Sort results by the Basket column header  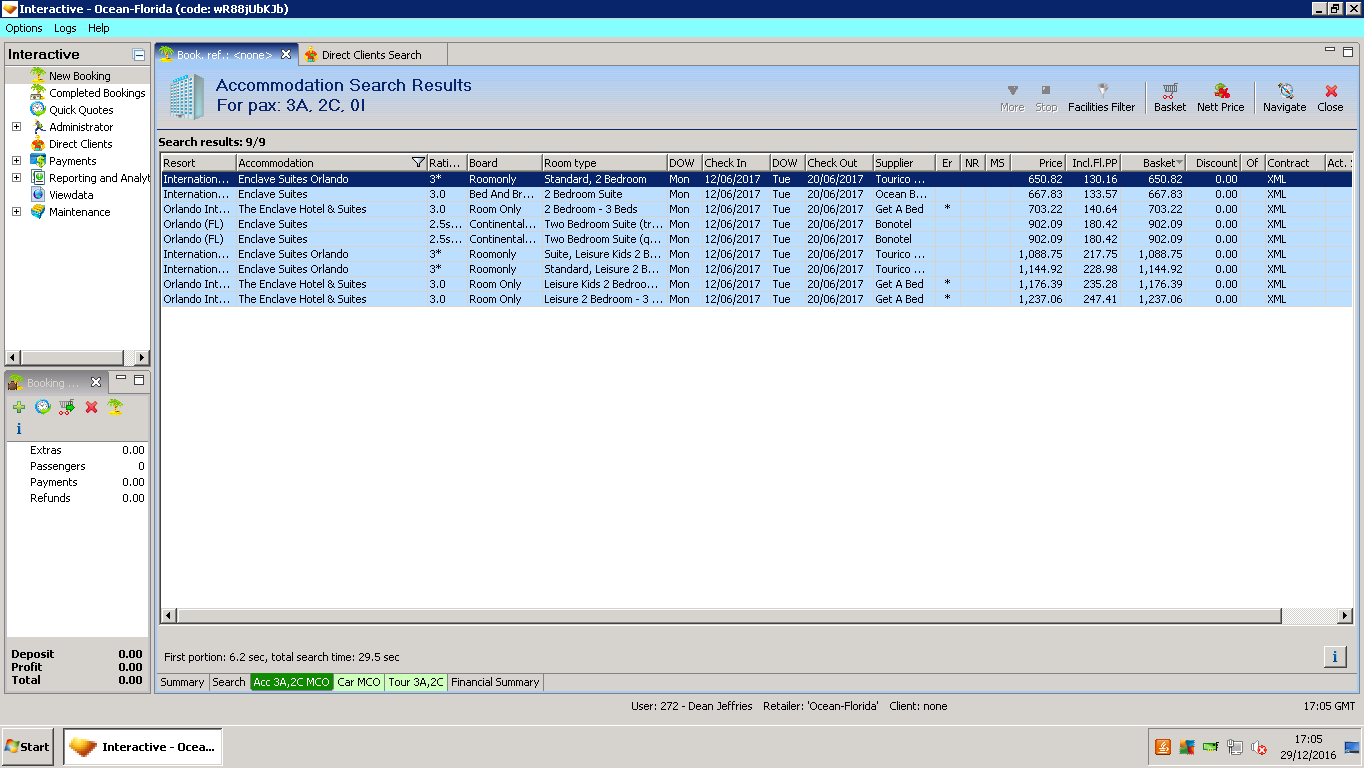pyautogui.click(x=1153, y=163)
